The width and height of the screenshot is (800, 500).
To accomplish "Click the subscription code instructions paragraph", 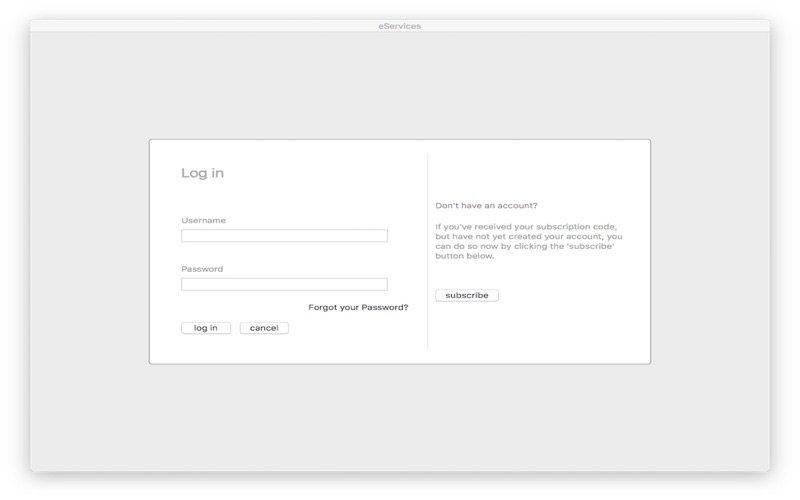I will pyautogui.click(x=529, y=241).
